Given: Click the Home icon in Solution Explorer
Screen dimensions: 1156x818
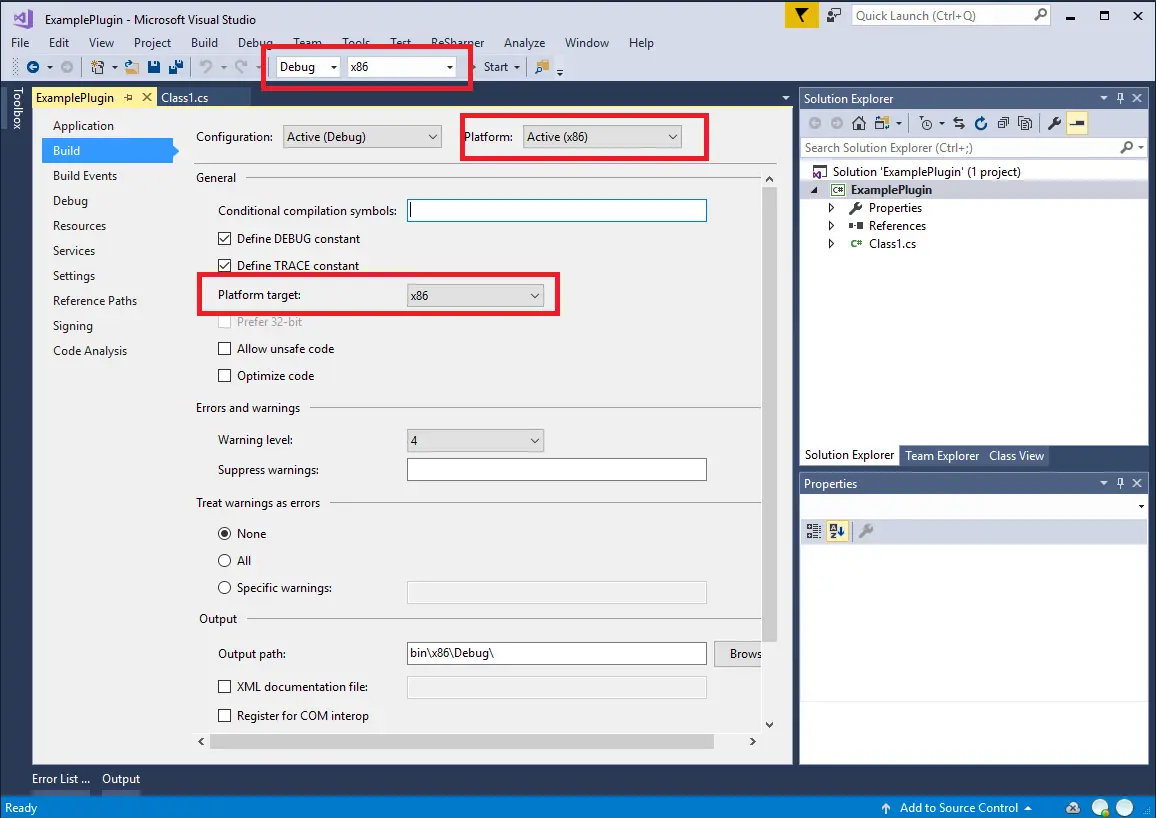Looking at the screenshot, I should click(859, 123).
